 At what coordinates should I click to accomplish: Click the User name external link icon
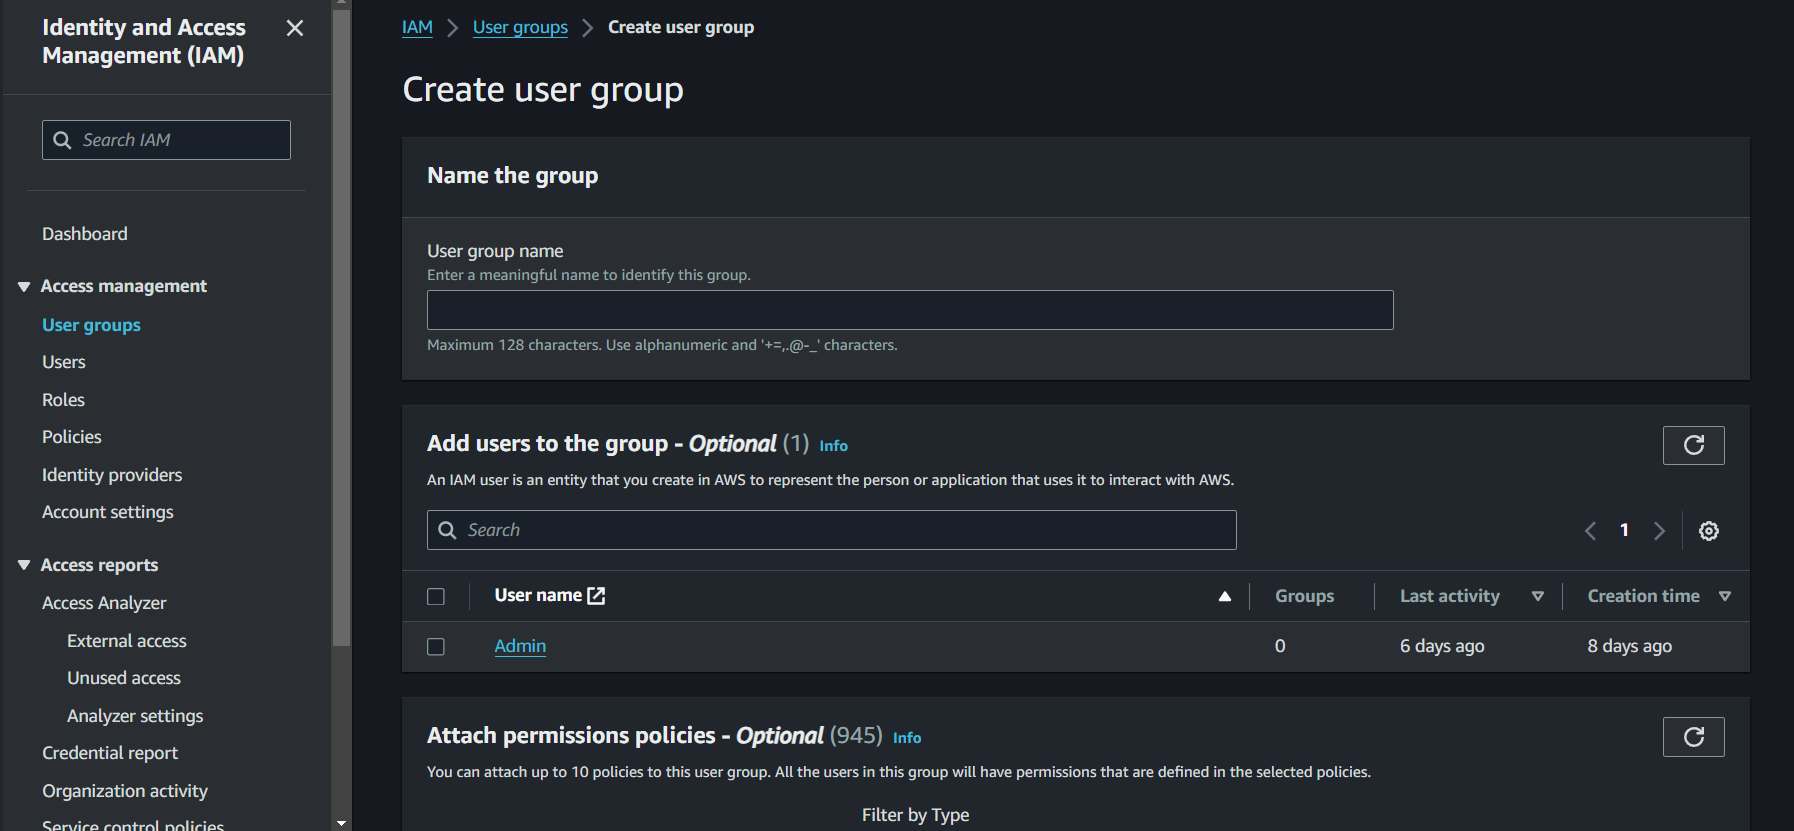click(596, 596)
